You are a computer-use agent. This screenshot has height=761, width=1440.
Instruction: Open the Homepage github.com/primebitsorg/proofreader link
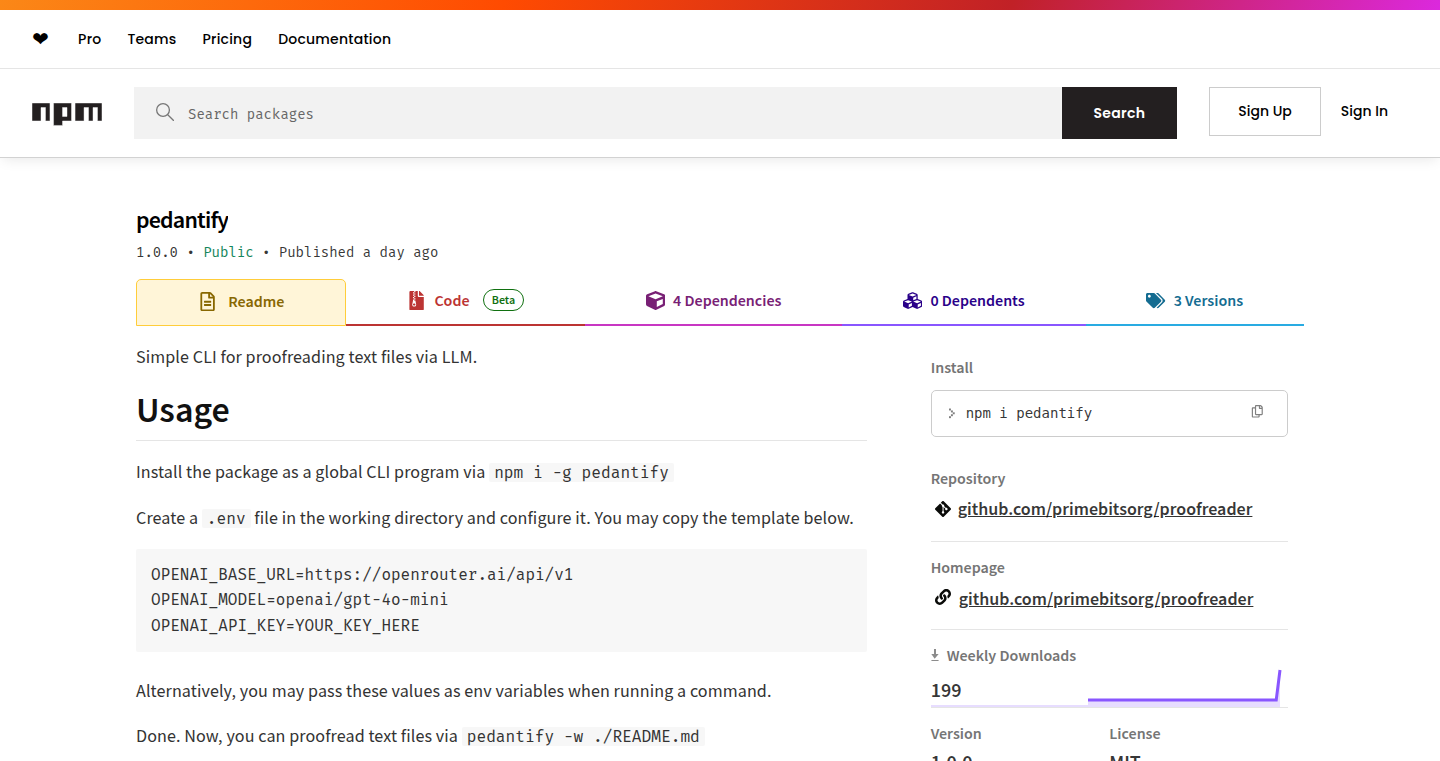tap(1106, 599)
